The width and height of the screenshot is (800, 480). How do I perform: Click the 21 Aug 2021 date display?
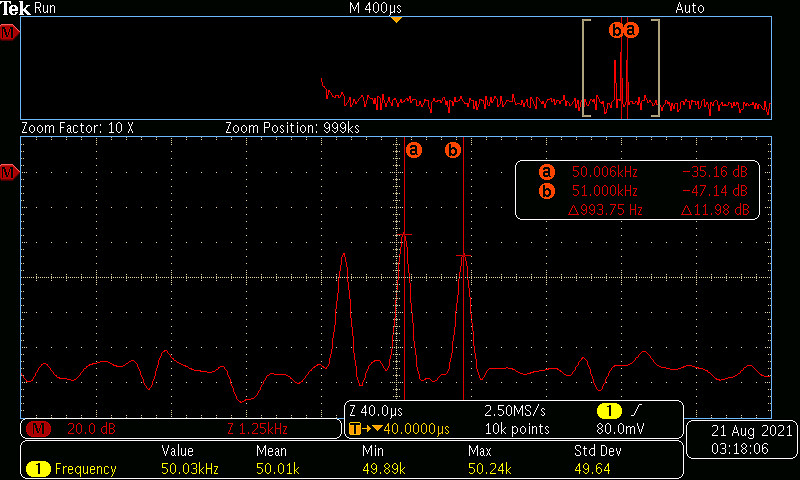(752, 432)
